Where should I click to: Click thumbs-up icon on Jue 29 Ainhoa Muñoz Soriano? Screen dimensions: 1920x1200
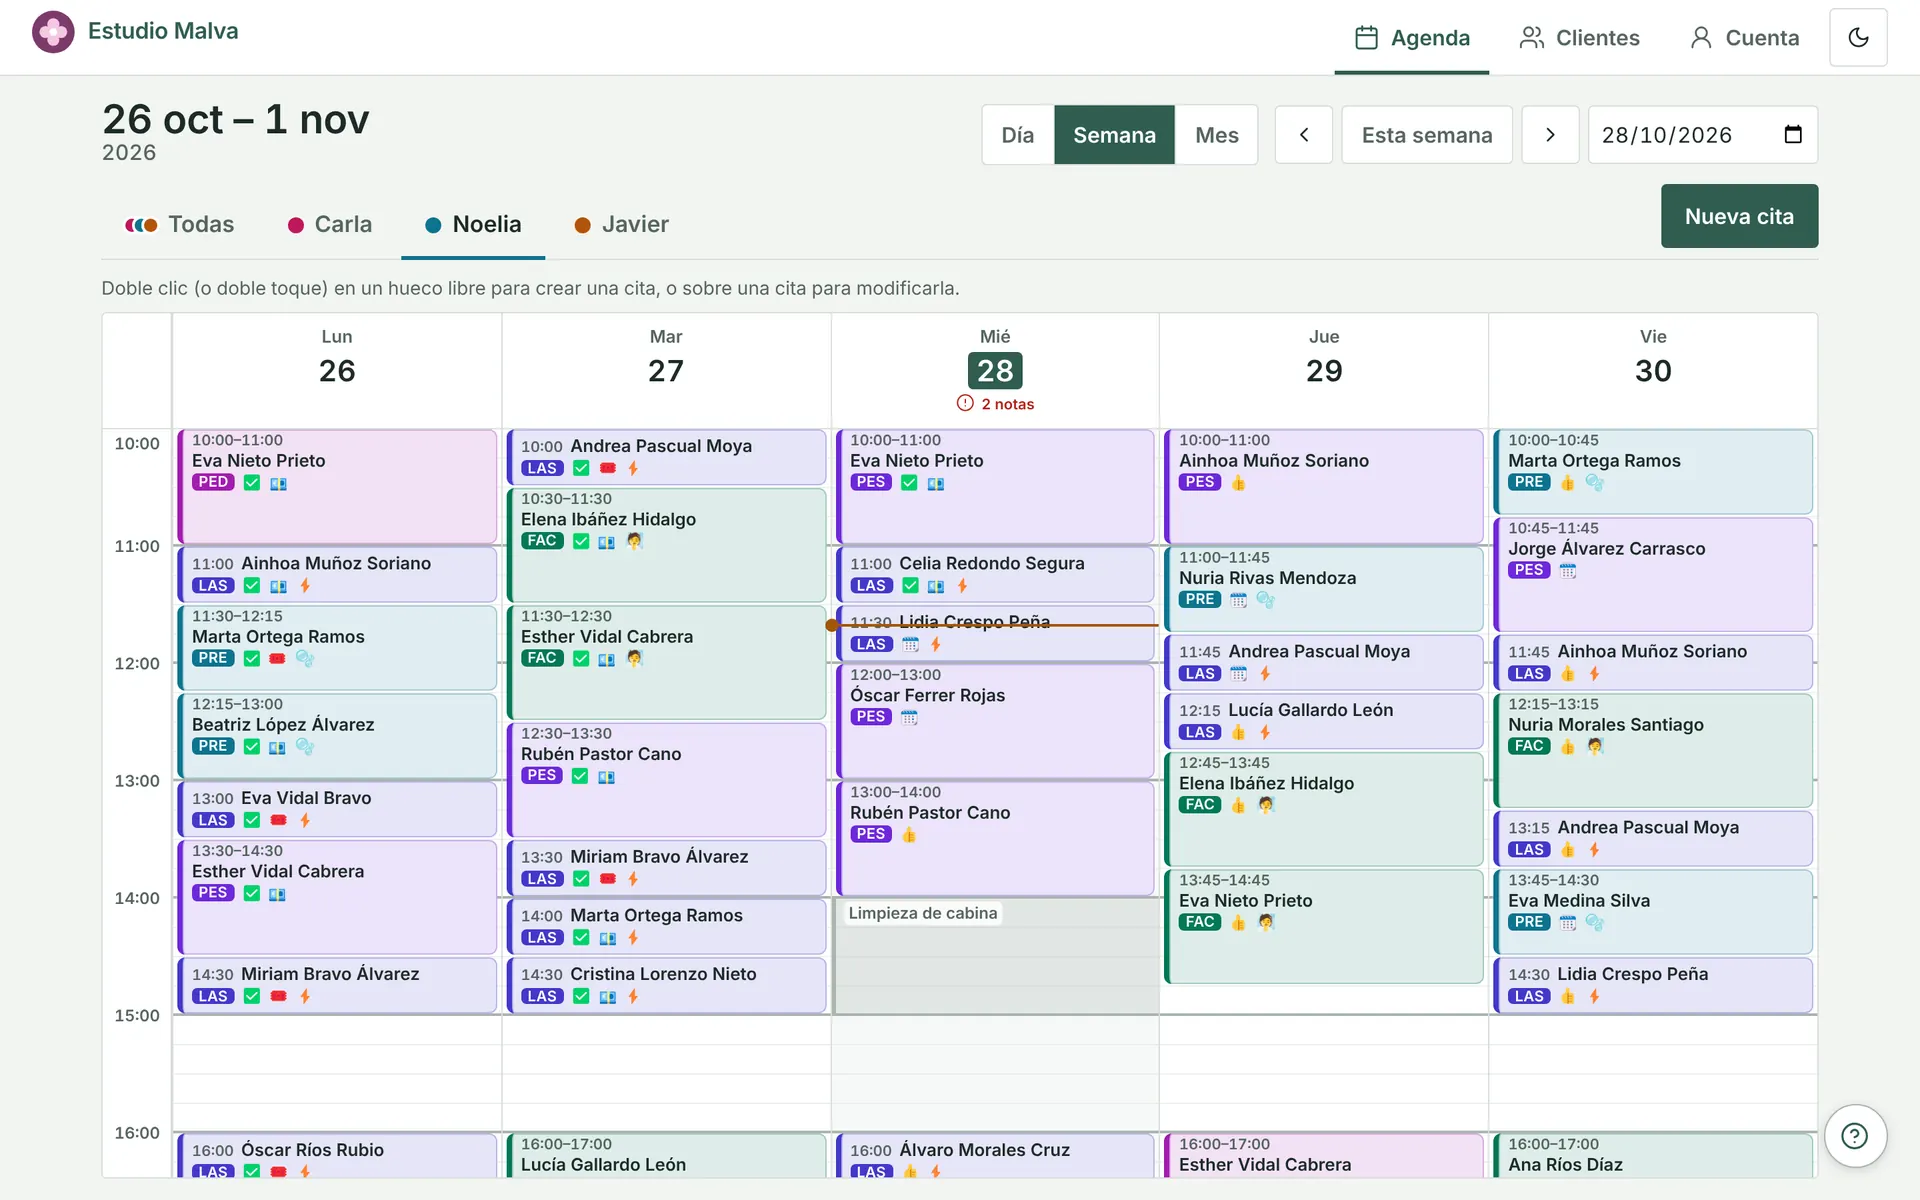pos(1238,483)
